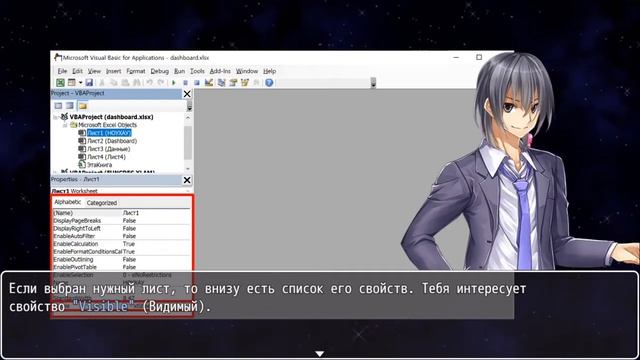Viewport: 640px width, 360px height.
Task: Click the green Run Sub play icon
Action: (x=174, y=83)
